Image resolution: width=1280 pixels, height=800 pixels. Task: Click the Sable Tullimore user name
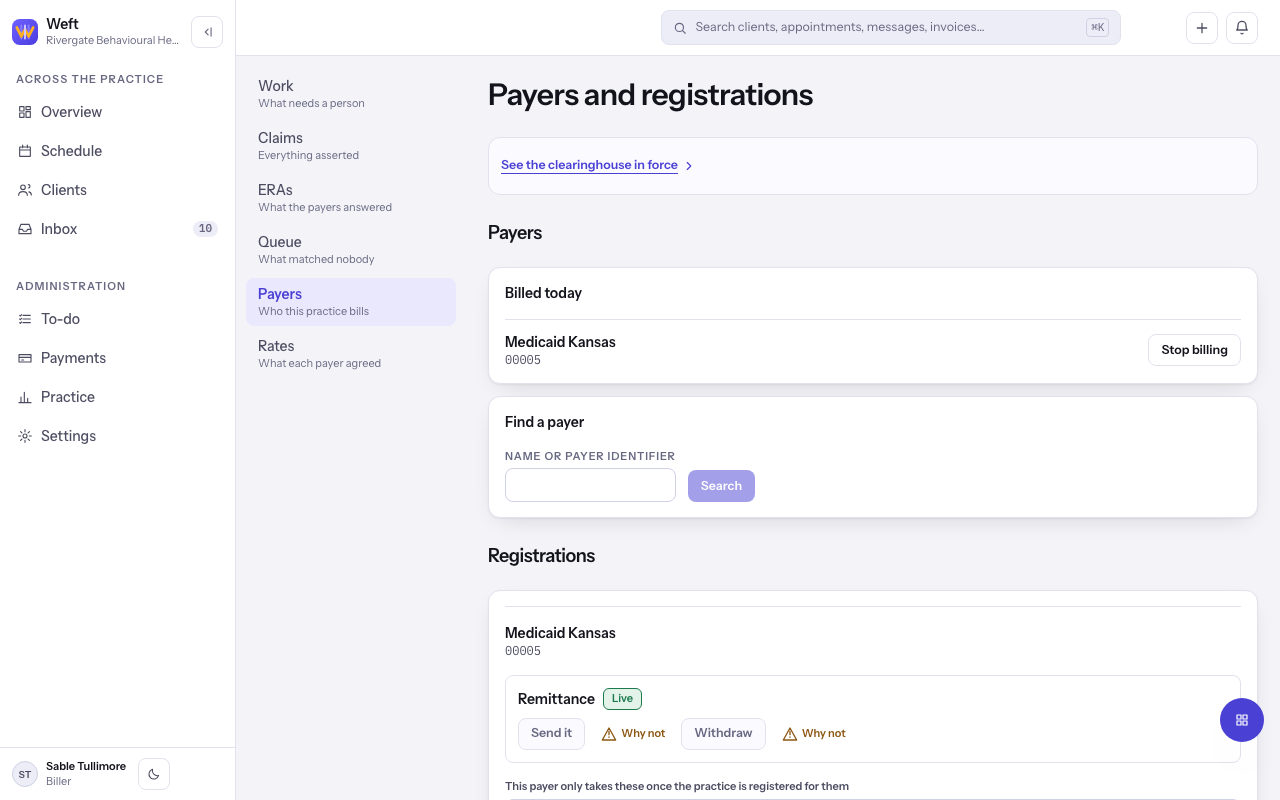86,766
